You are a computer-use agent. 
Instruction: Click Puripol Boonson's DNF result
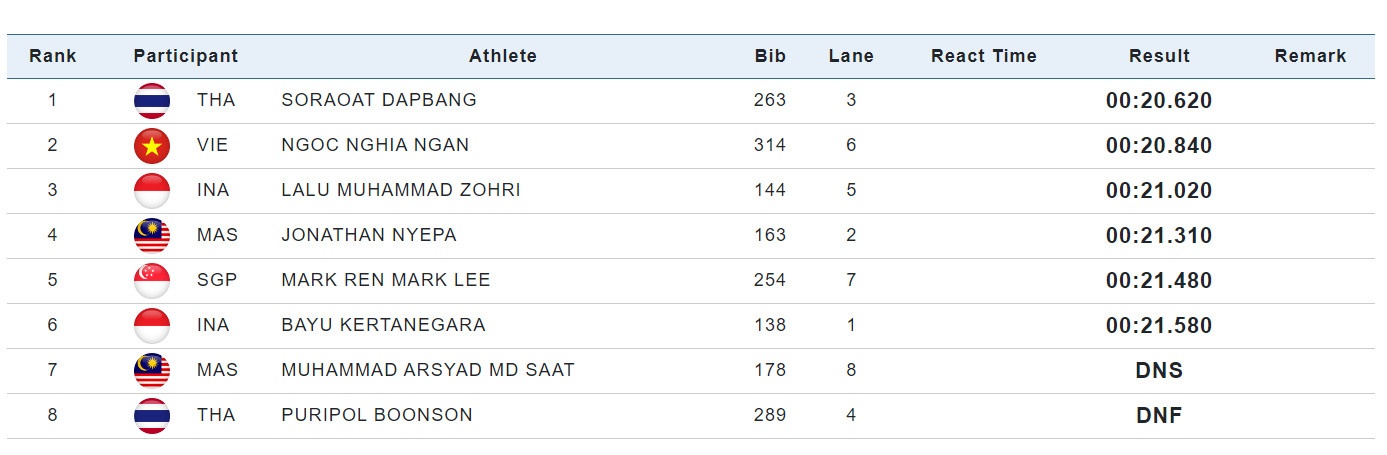[x=1159, y=416]
